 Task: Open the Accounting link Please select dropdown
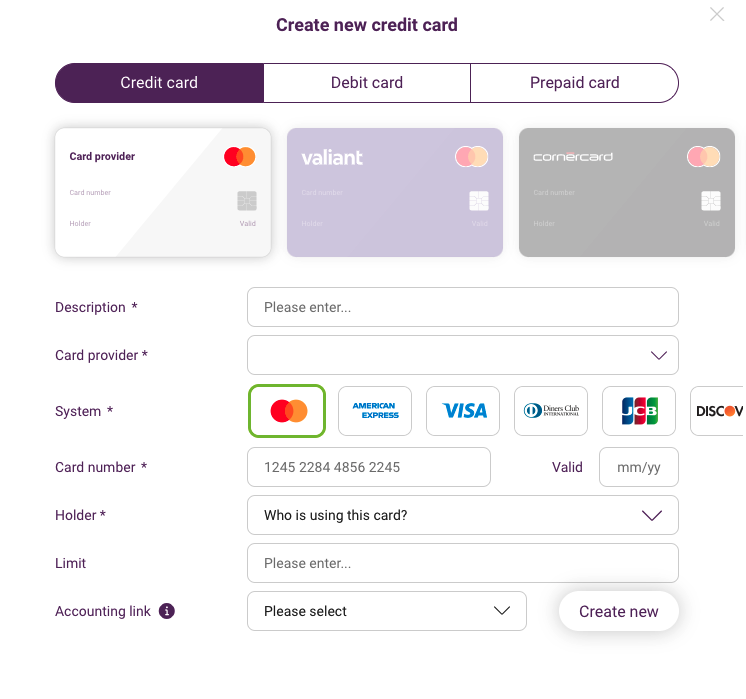(387, 611)
